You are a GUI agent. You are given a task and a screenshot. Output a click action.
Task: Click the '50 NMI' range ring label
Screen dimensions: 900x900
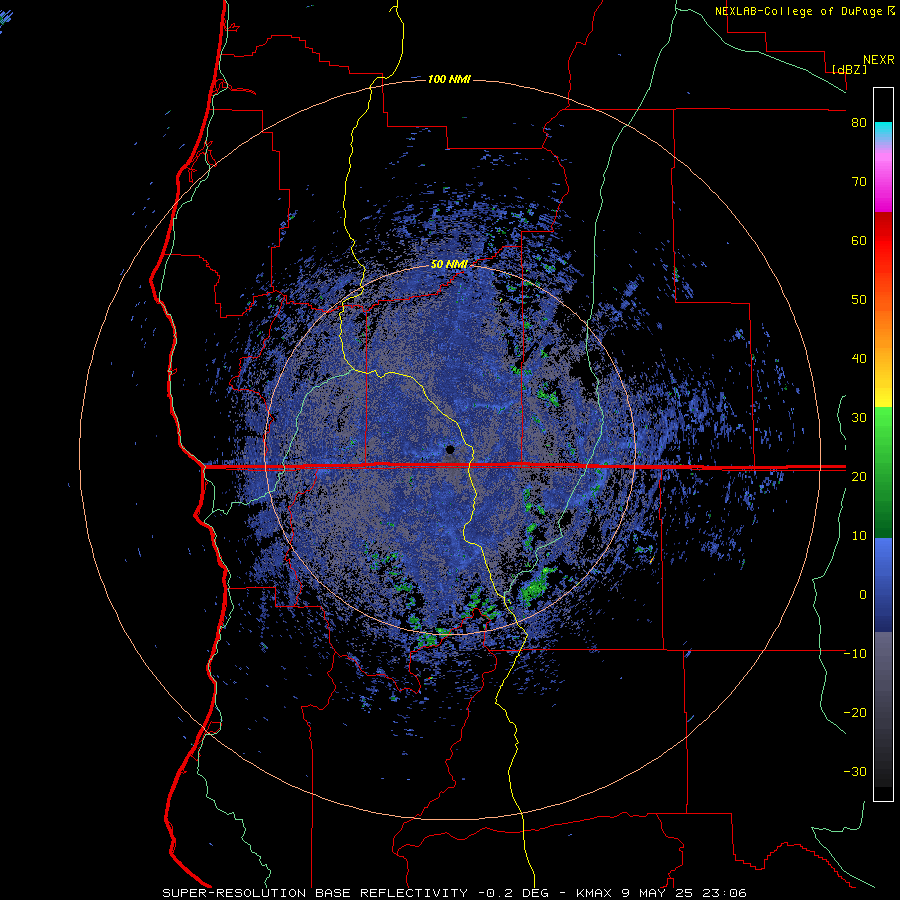pos(449,265)
